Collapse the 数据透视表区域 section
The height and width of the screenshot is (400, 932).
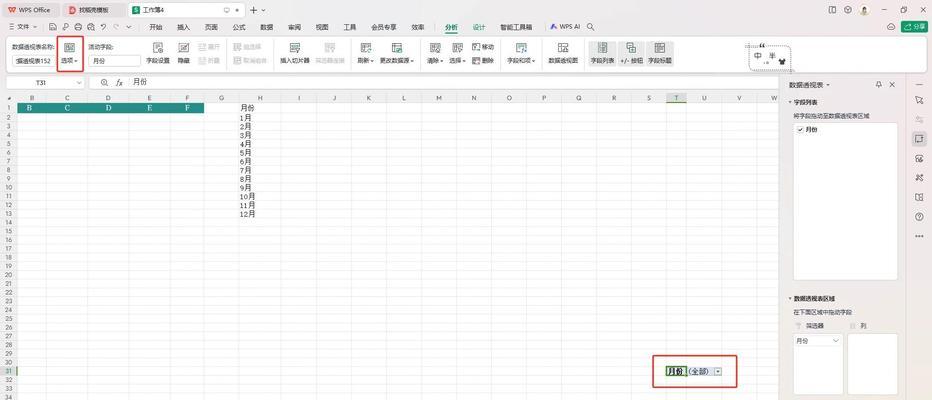coord(791,298)
